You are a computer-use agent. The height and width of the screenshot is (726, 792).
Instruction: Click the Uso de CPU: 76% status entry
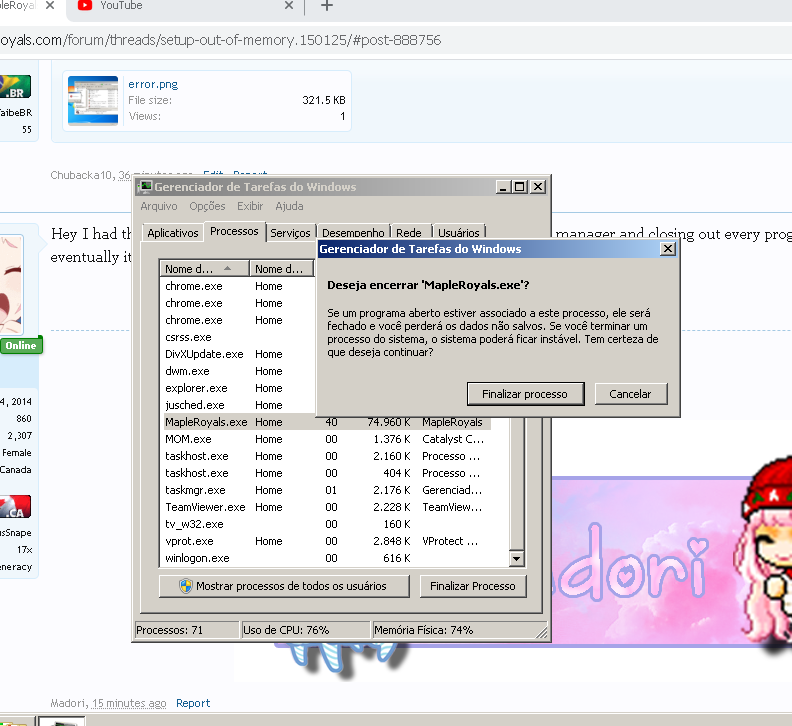pos(306,630)
